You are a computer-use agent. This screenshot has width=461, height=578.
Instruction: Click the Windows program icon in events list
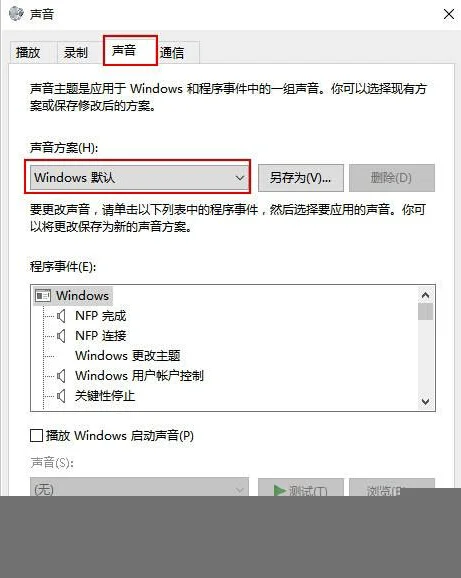43,296
